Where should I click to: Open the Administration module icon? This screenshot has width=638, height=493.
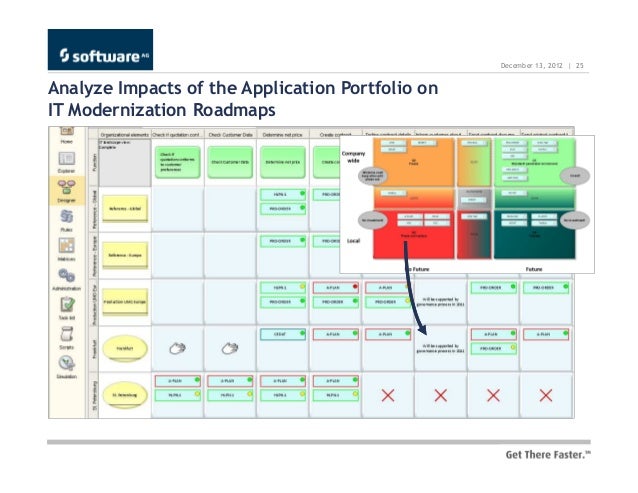click(x=67, y=276)
